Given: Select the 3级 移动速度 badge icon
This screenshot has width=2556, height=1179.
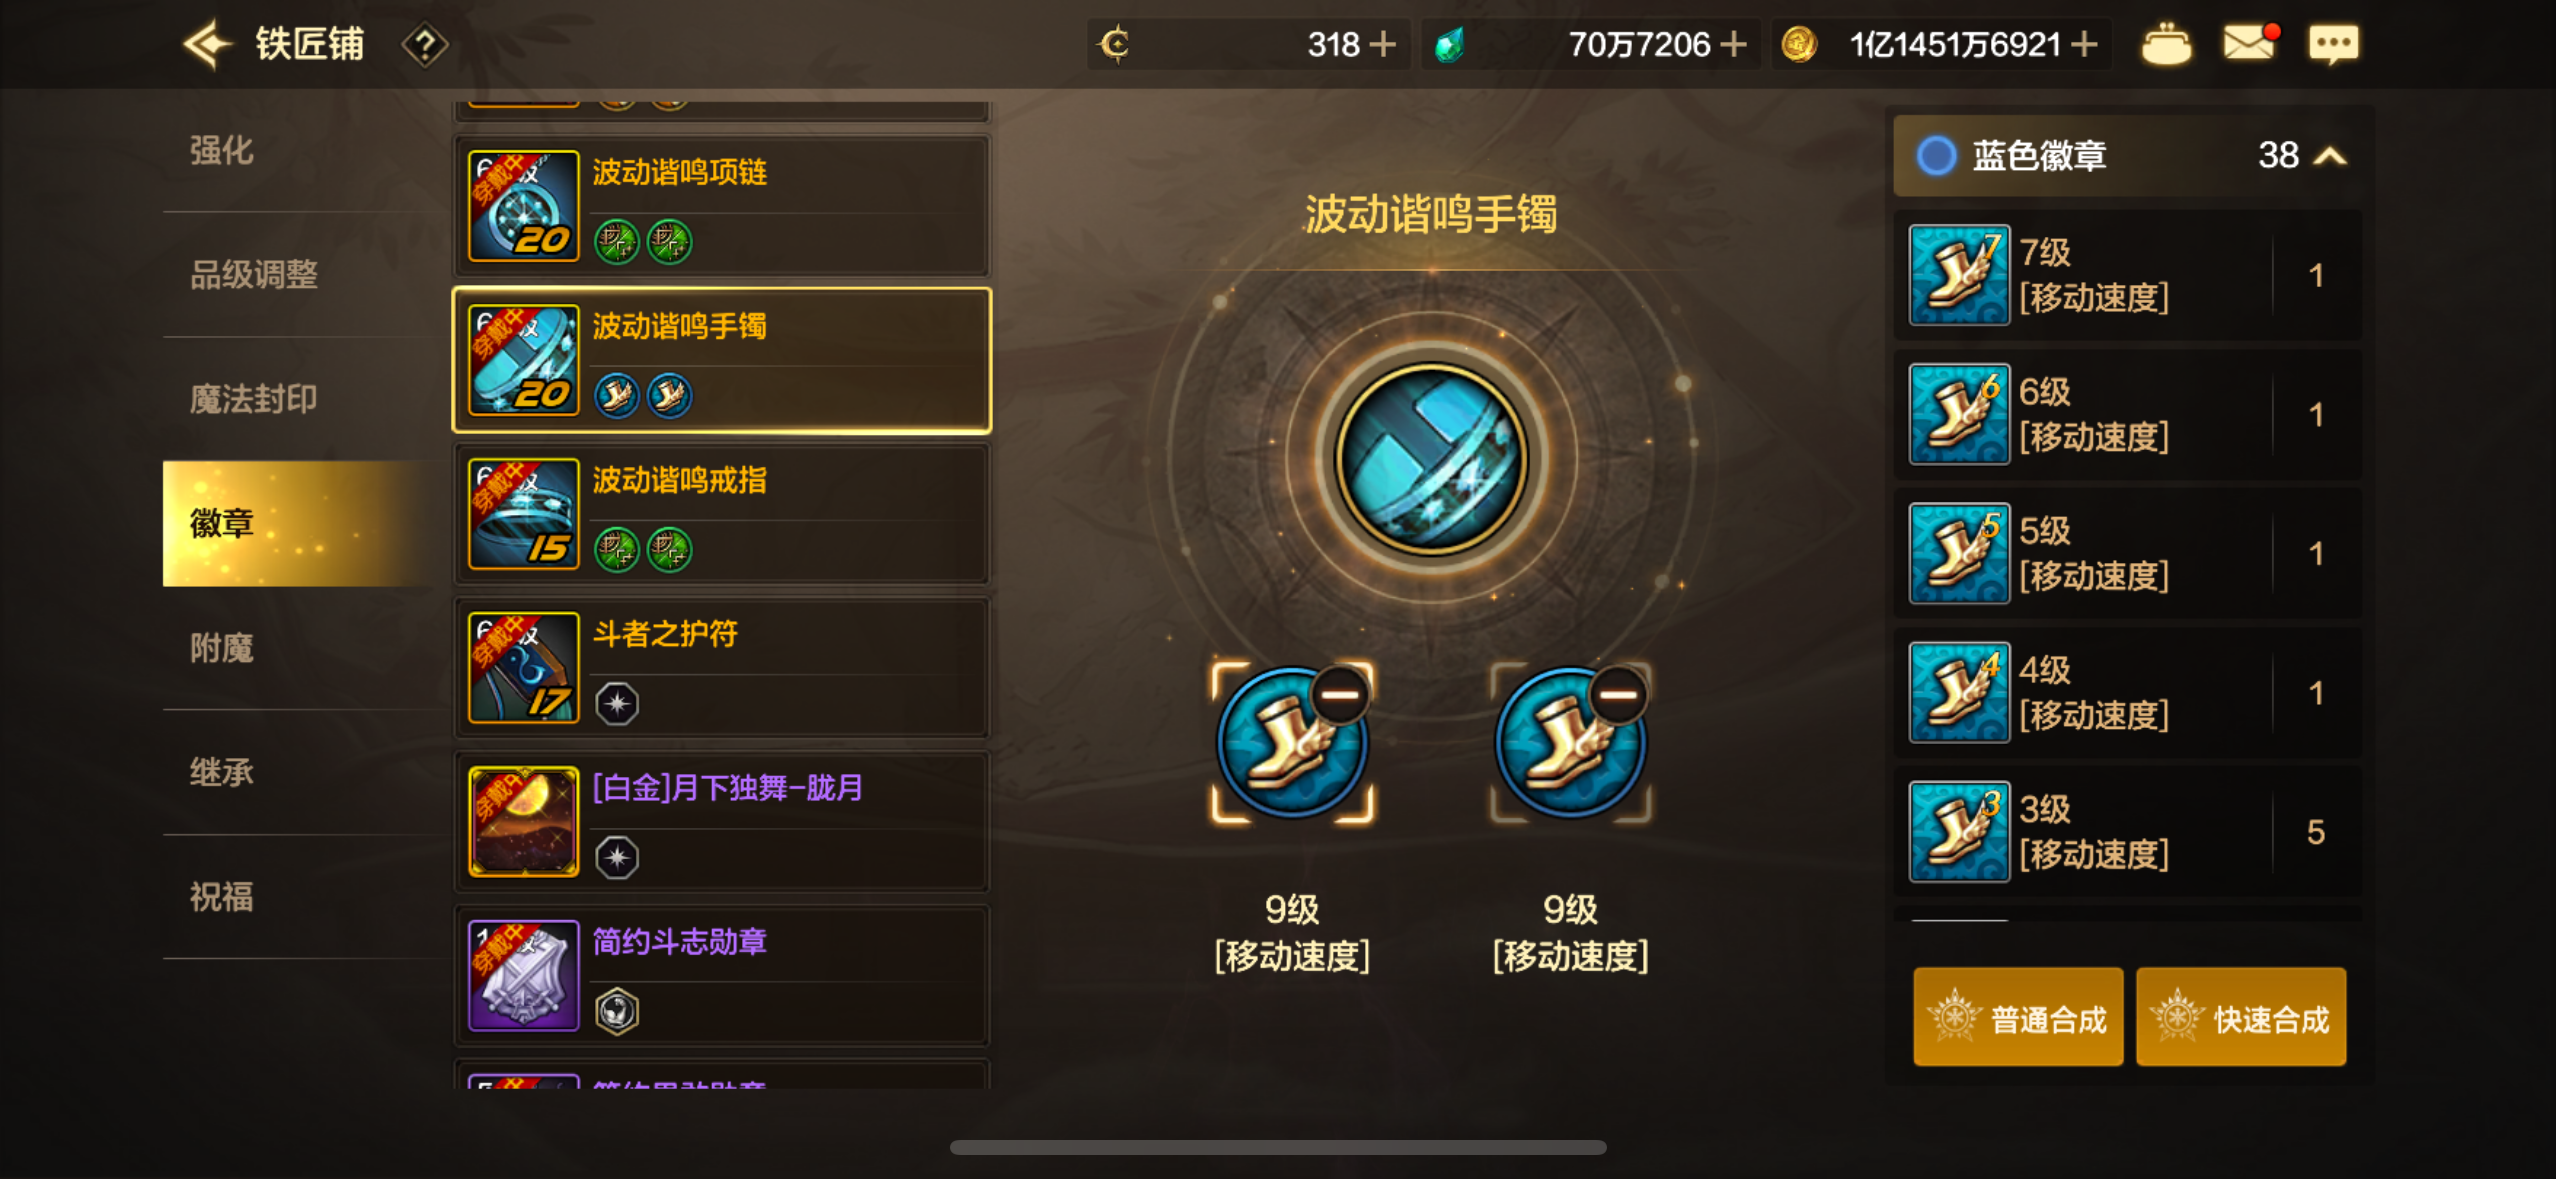Looking at the screenshot, I should click(x=1958, y=832).
